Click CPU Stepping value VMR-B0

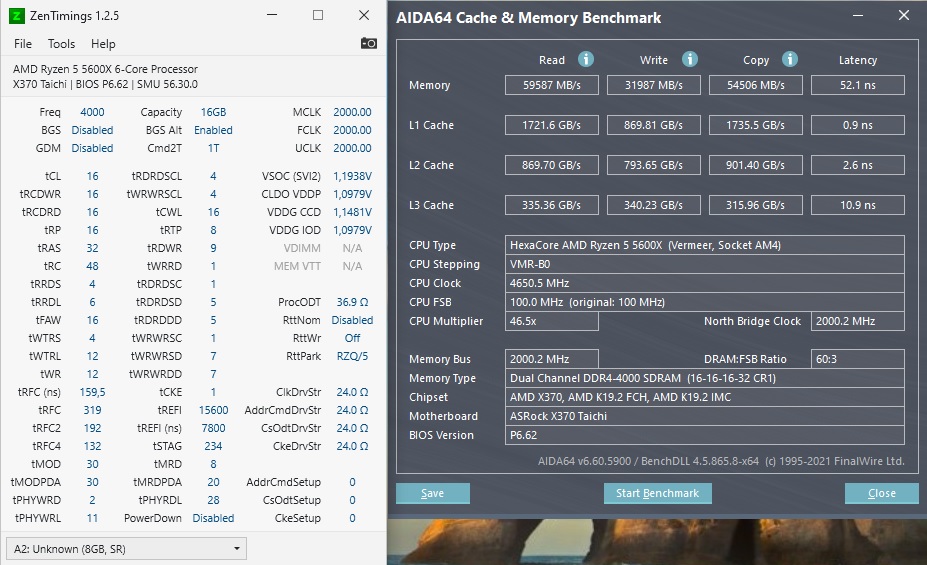point(705,264)
